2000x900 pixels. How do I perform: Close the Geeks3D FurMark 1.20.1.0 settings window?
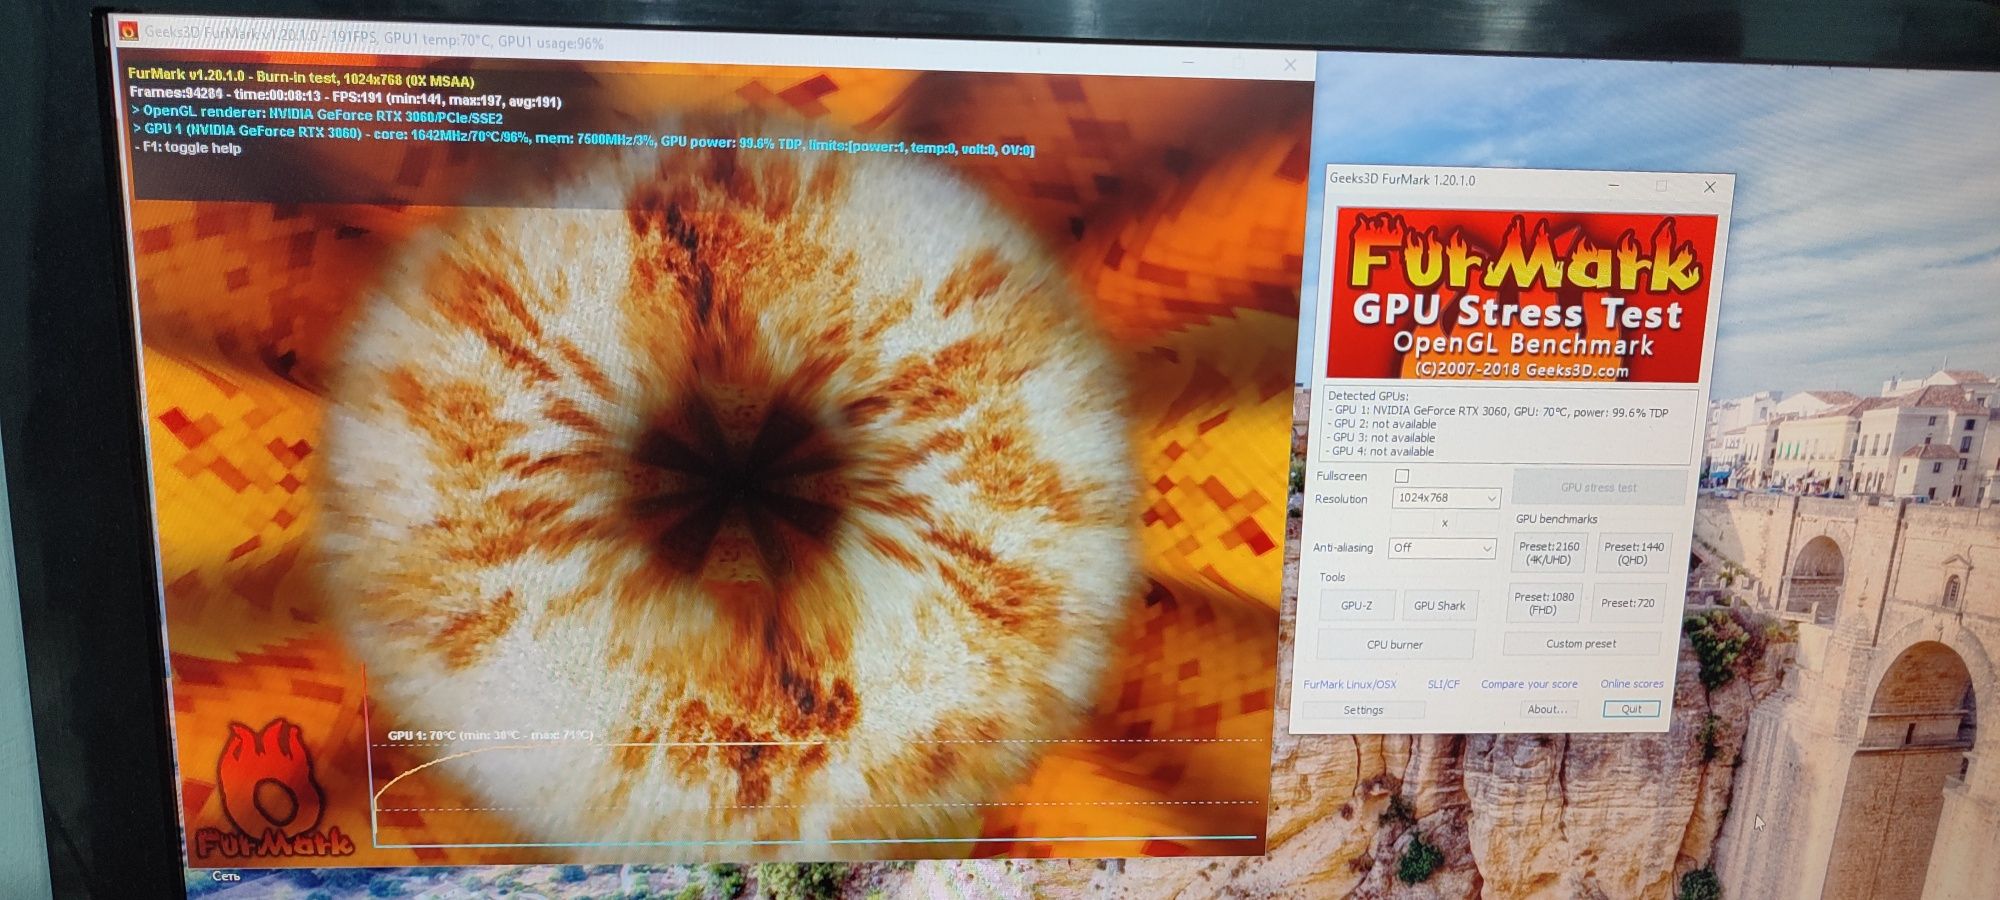1710,187
